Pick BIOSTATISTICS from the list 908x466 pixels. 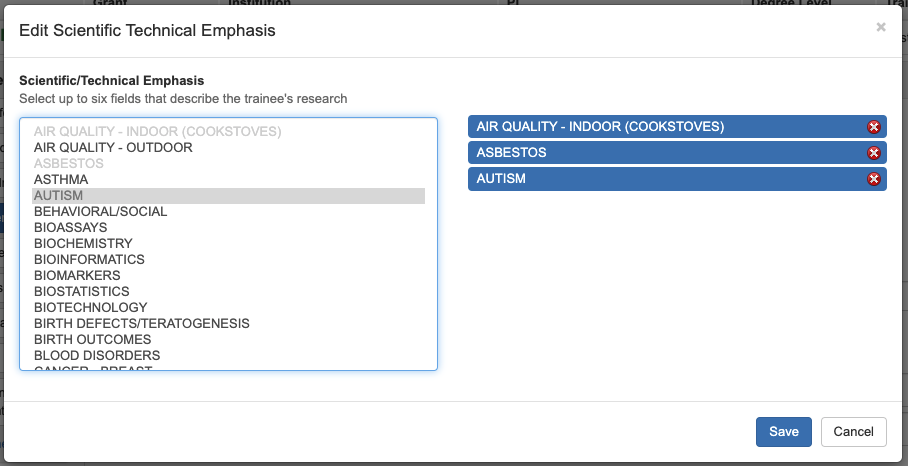pyautogui.click(x=81, y=292)
